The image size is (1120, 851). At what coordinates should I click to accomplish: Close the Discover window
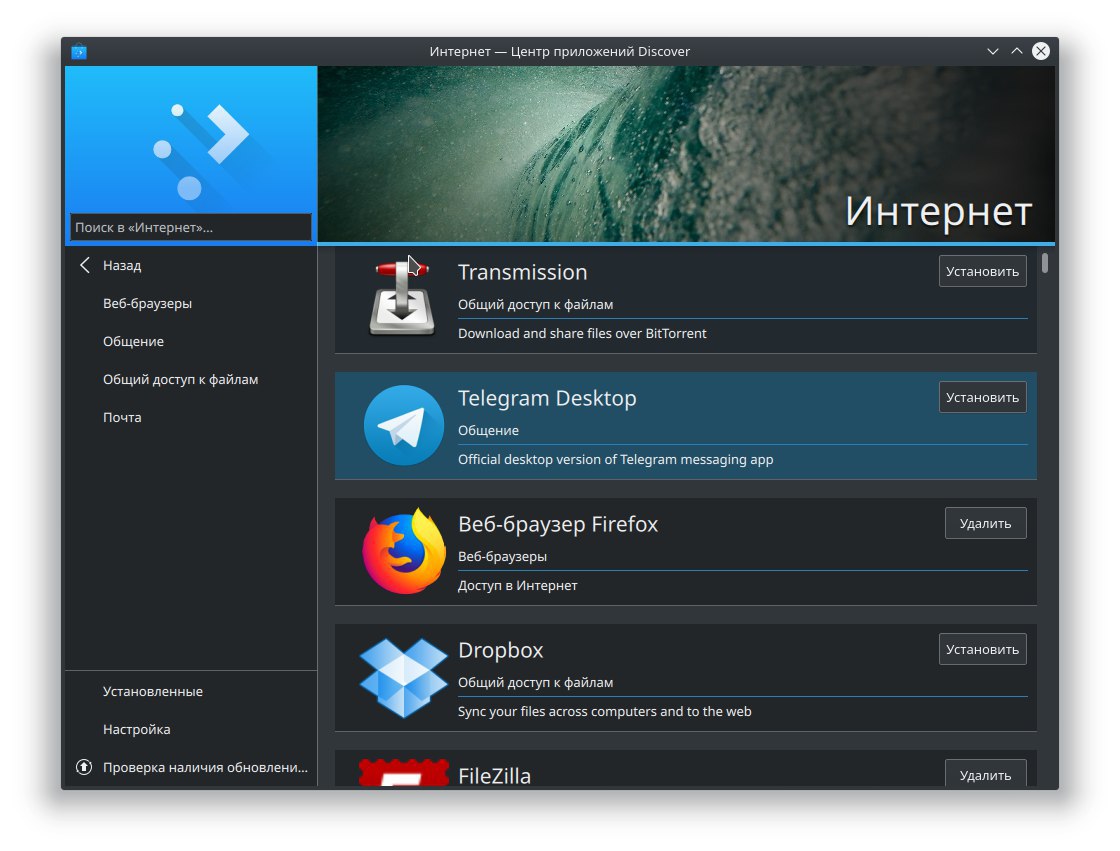[1041, 51]
